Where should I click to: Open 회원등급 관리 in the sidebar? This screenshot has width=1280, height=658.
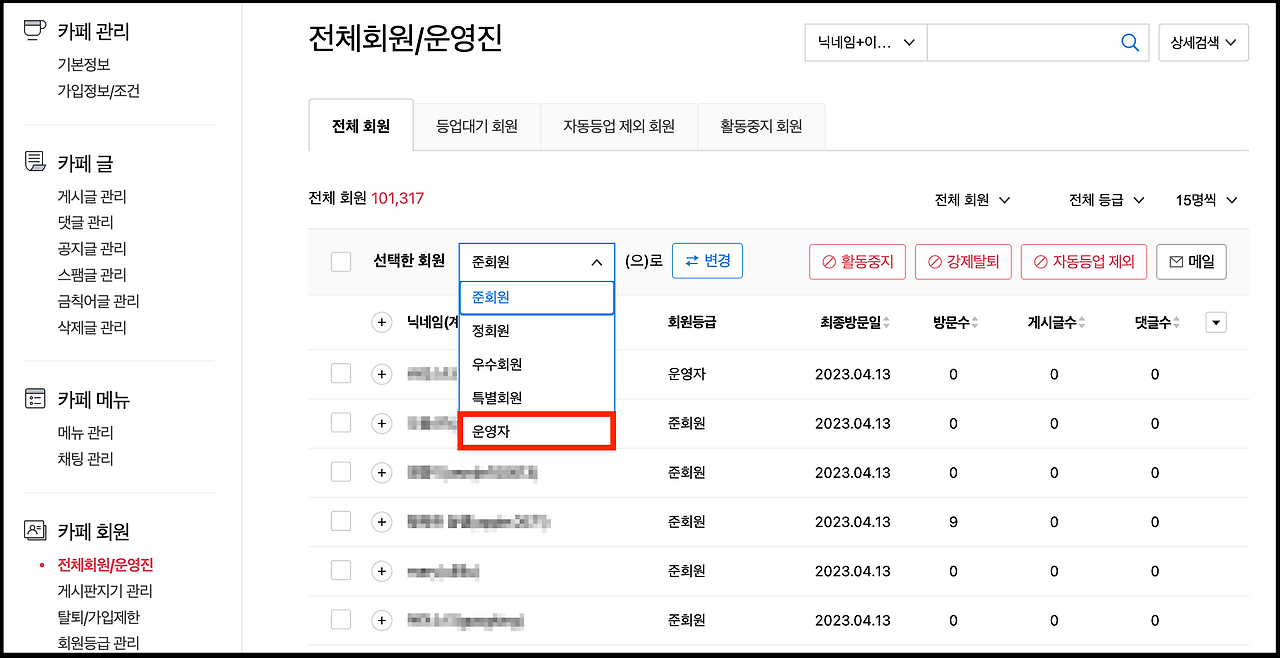(x=98, y=643)
